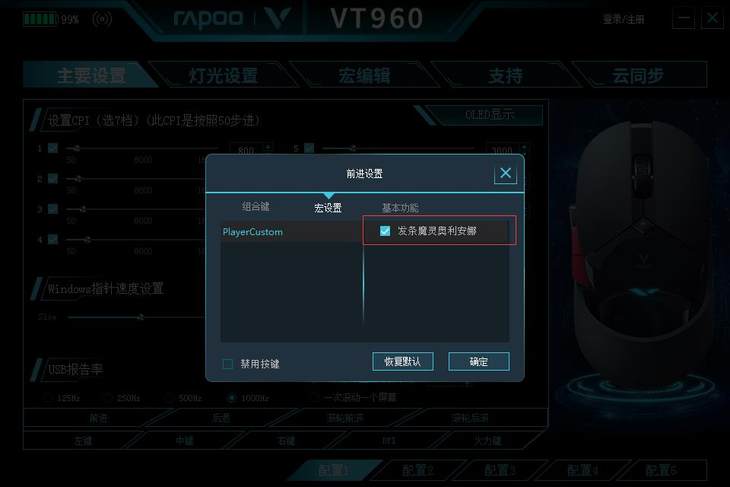Click the OLED显示 button
Screen dimensions: 730x487
coord(489,115)
